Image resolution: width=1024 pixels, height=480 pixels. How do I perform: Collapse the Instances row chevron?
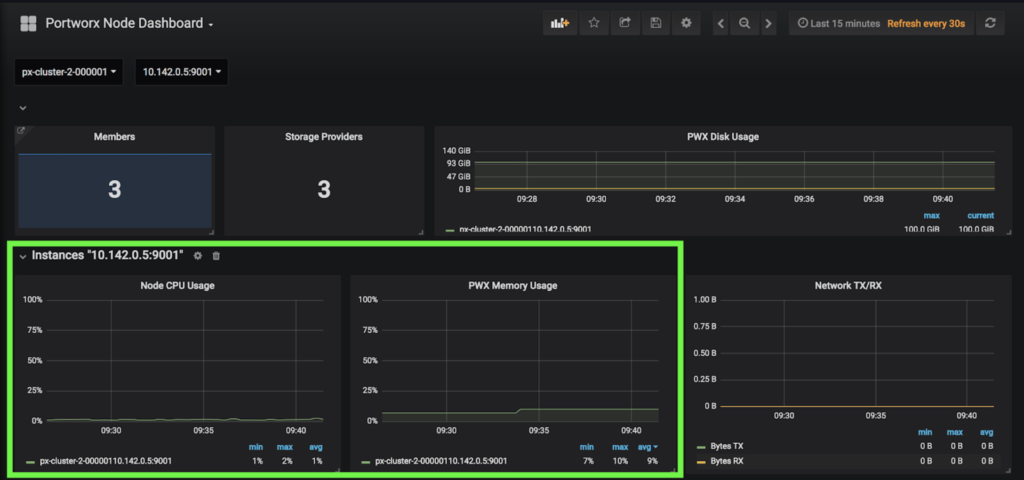point(23,257)
